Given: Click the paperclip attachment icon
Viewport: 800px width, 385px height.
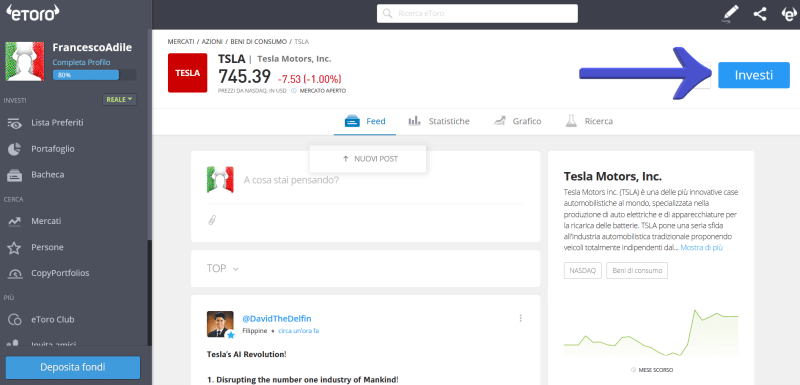Looking at the screenshot, I should (212, 220).
